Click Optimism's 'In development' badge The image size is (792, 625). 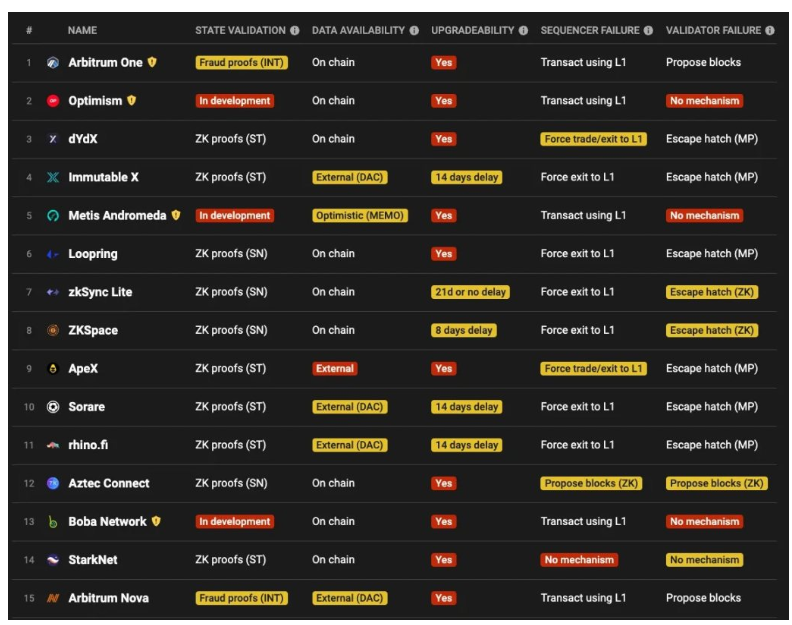[x=234, y=101]
